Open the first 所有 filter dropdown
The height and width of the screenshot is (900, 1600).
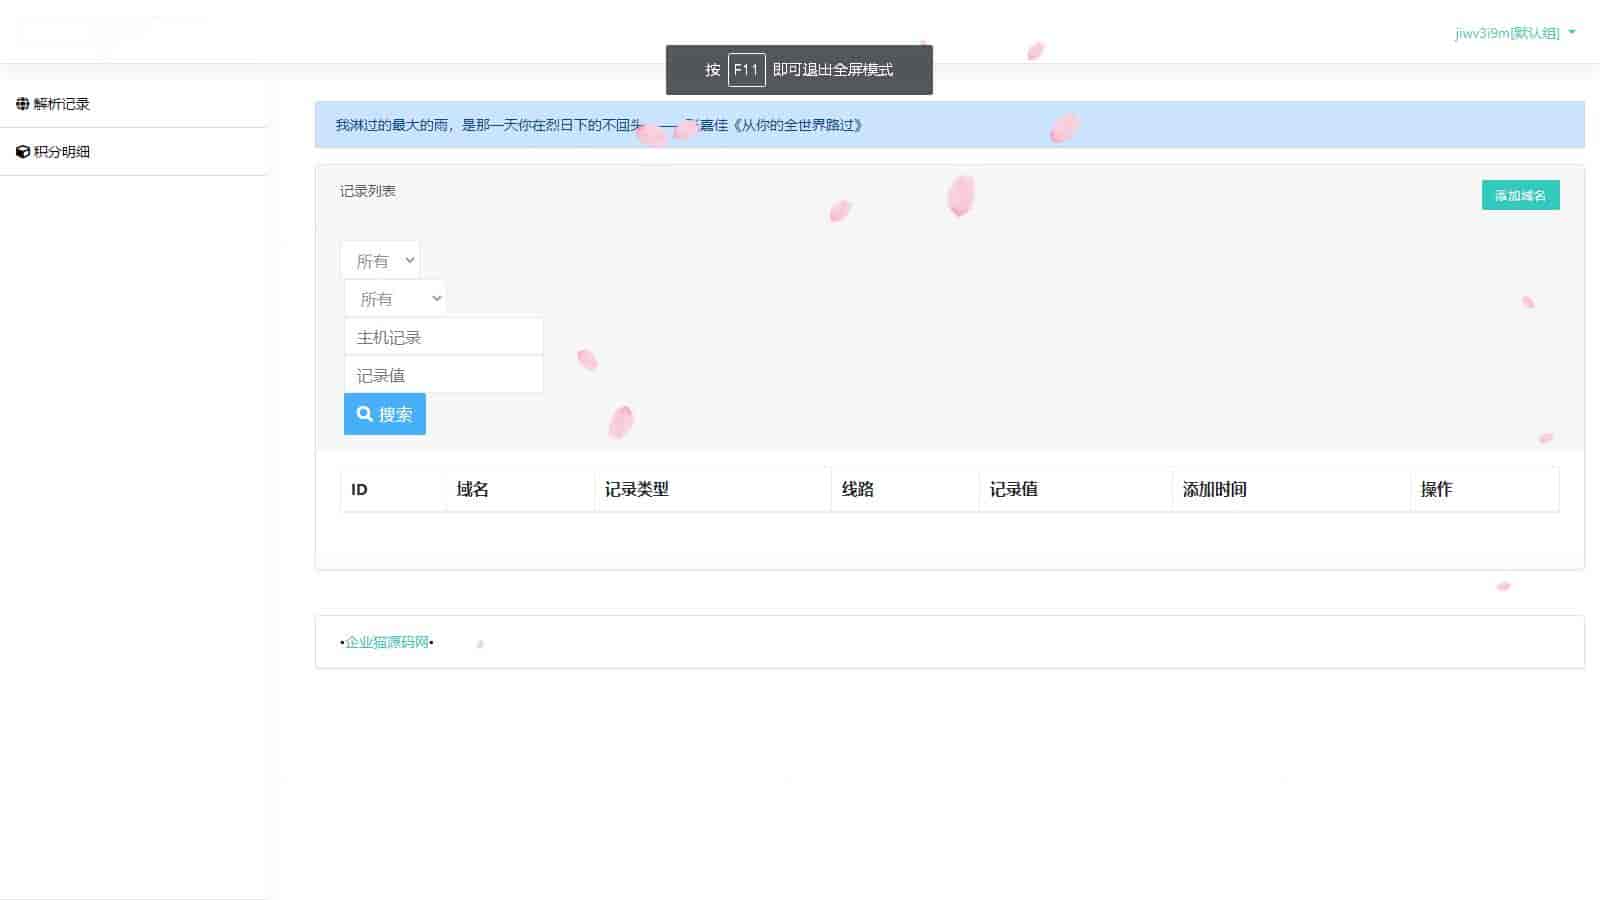380,260
